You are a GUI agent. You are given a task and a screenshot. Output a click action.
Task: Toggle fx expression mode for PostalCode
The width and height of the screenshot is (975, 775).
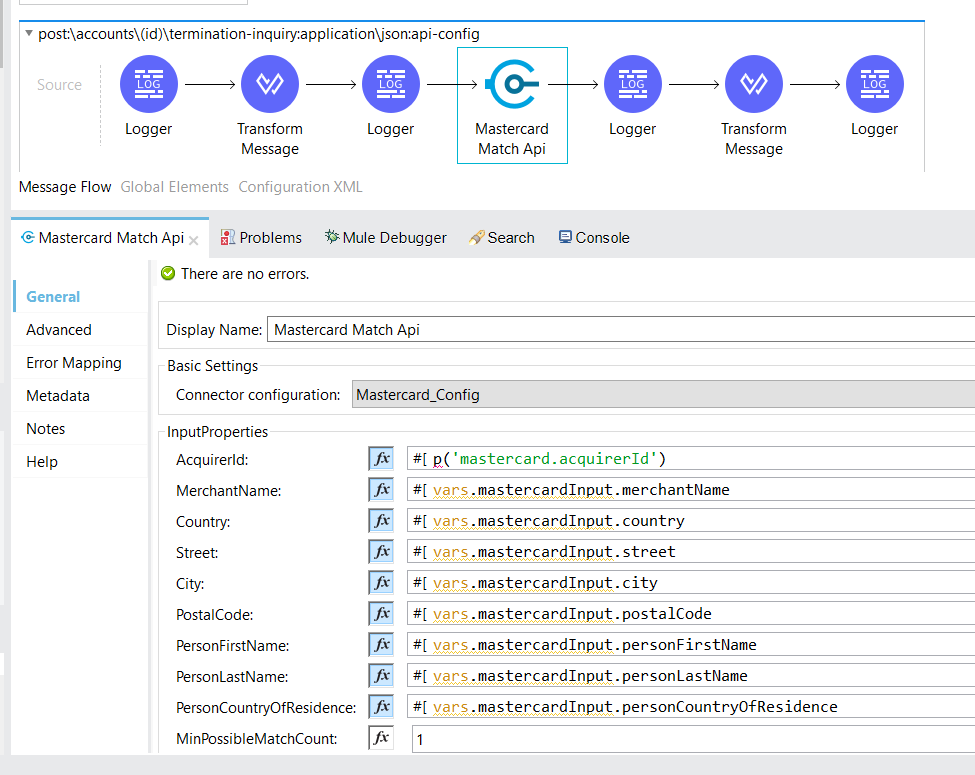[381, 614]
